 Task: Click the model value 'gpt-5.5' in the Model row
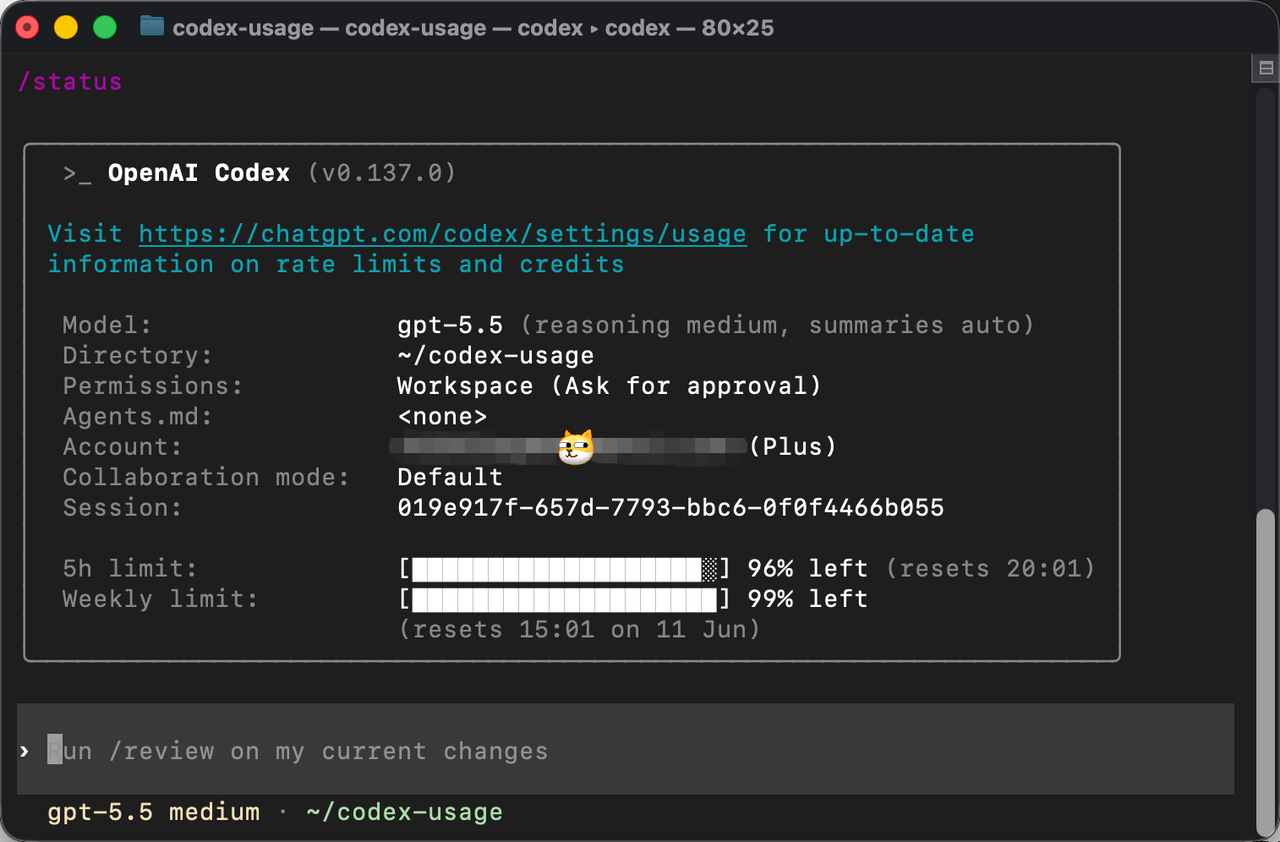(x=450, y=325)
